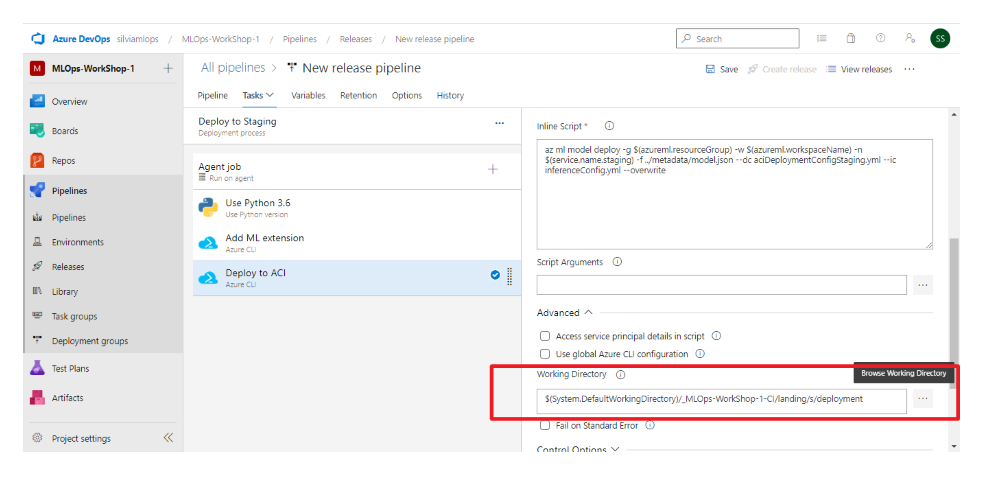
Task: Click the Search box
Action: tap(738, 39)
